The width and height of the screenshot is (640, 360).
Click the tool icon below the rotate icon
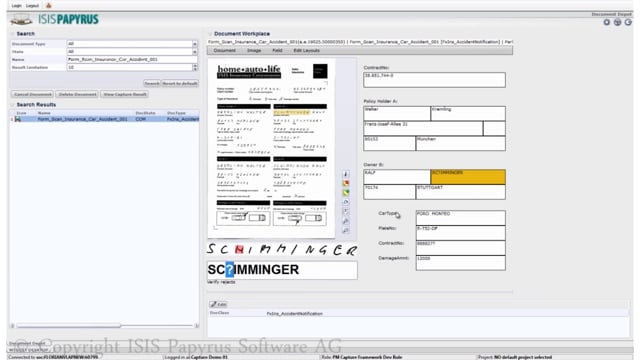[x=346, y=211]
